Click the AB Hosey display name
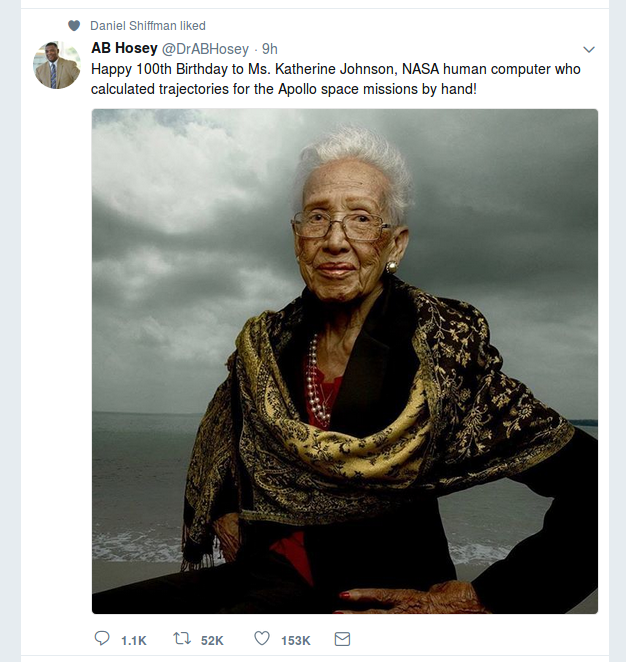 pos(125,49)
